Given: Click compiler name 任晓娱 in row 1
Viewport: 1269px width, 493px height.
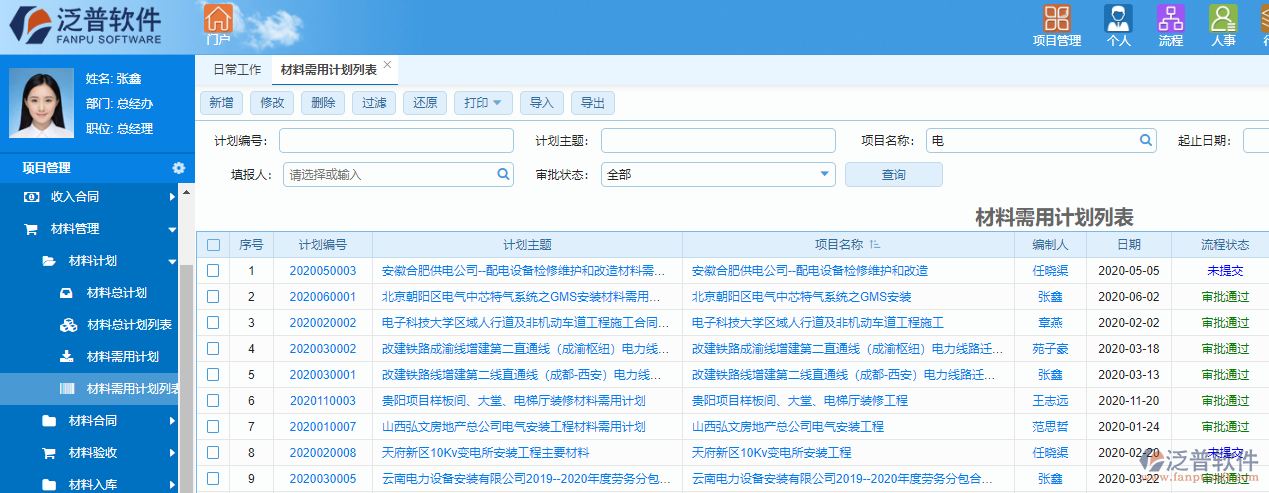Looking at the screenshot, I should pos(1050,271).
